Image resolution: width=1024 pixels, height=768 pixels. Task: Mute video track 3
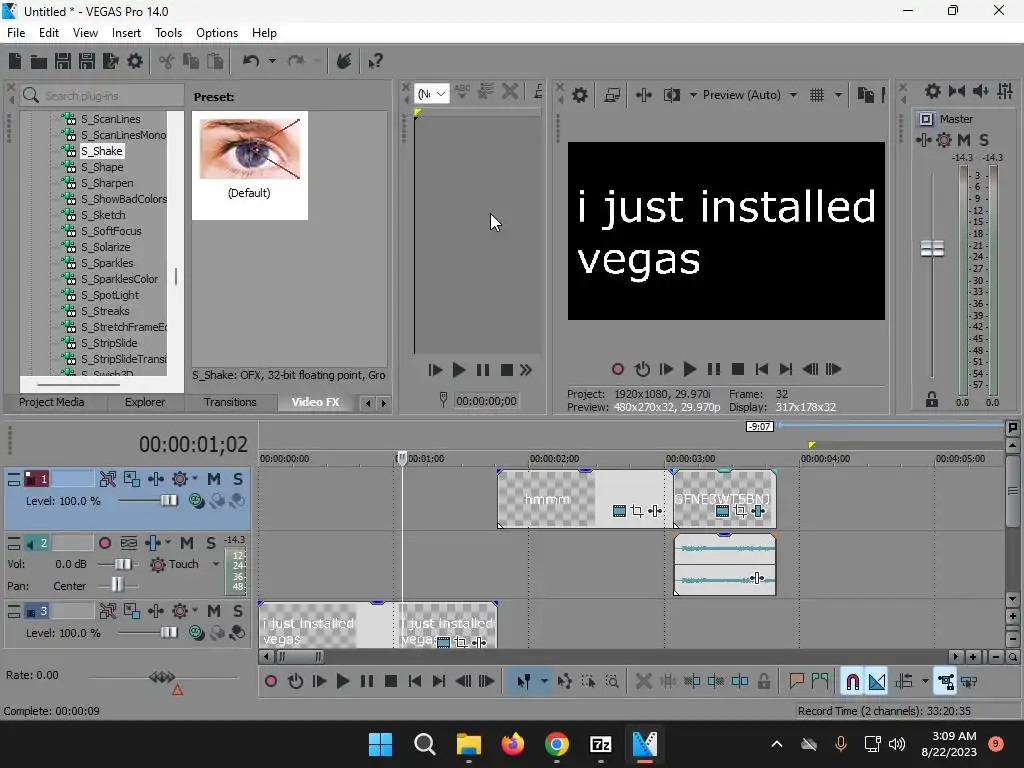[x=214, y=611]
